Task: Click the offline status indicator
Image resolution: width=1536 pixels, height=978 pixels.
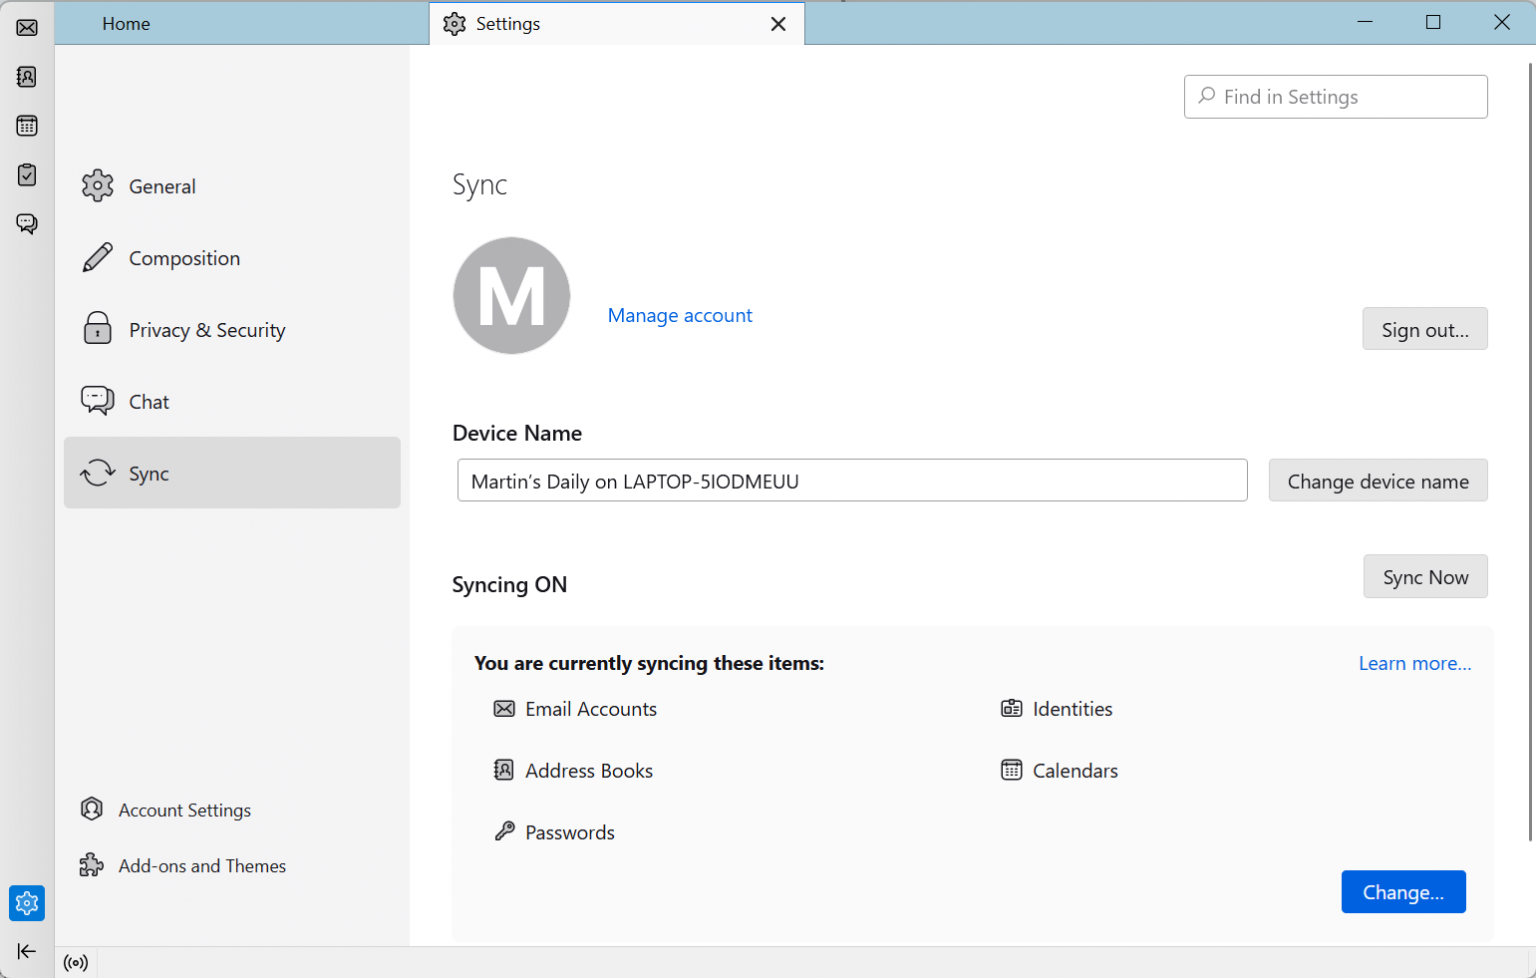Action: 76,962
